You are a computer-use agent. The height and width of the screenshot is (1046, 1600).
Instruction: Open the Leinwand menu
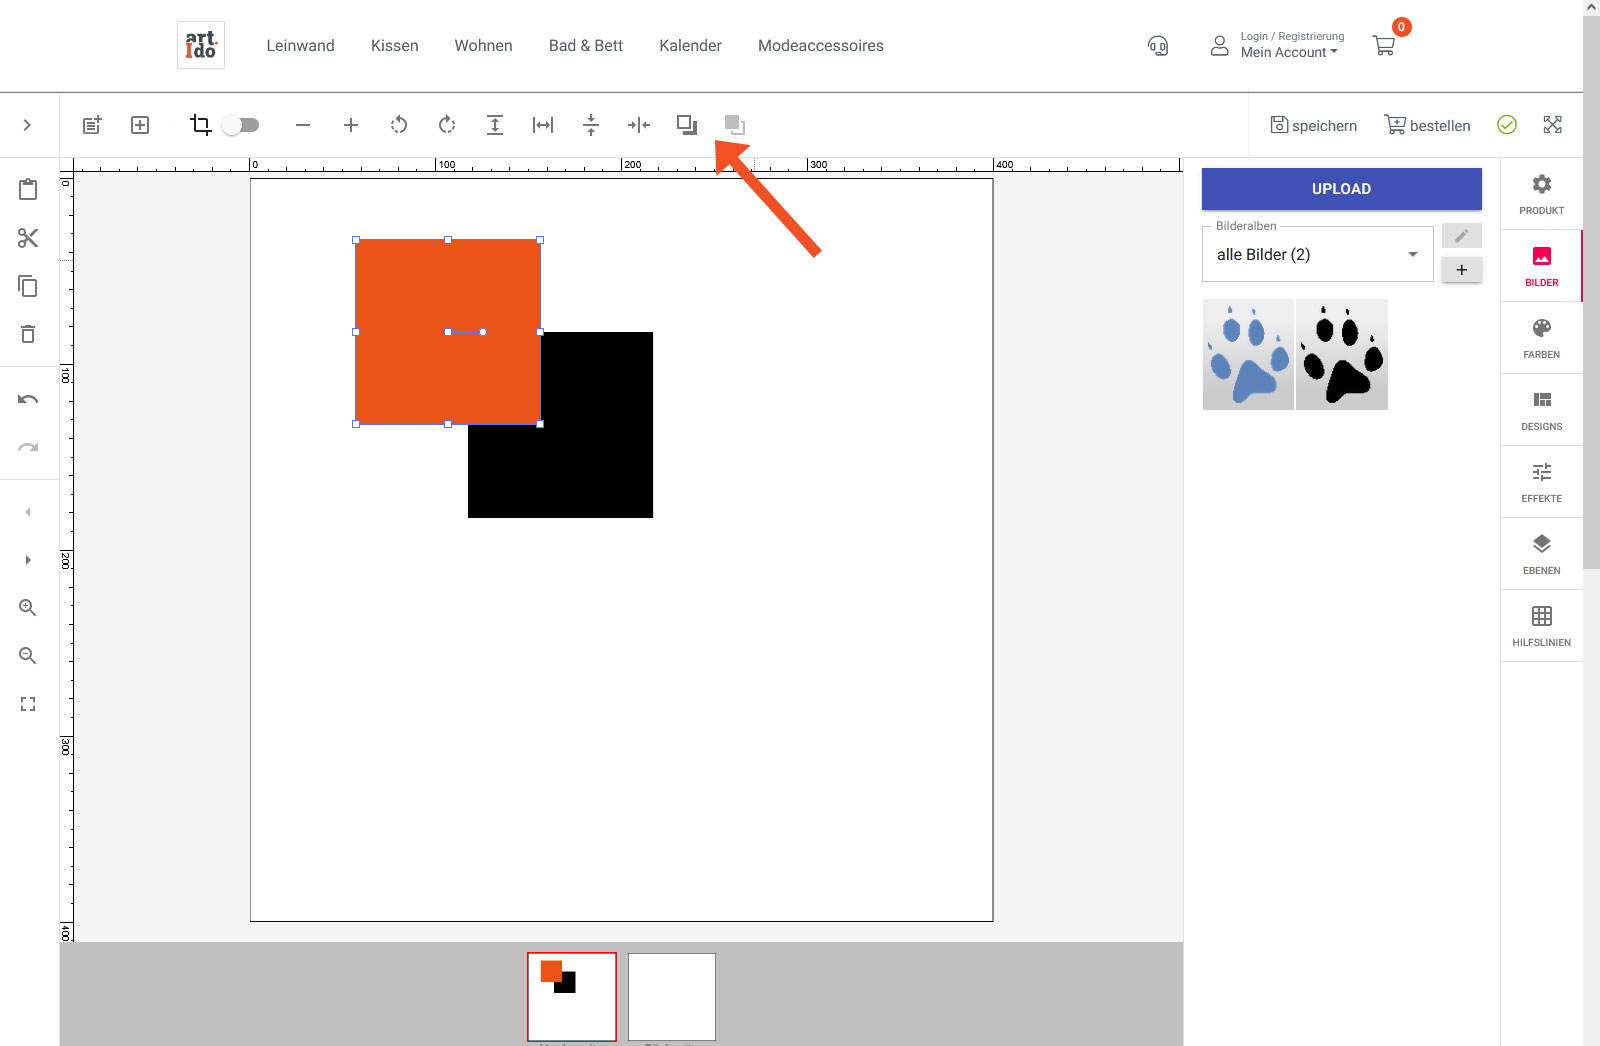300,46
